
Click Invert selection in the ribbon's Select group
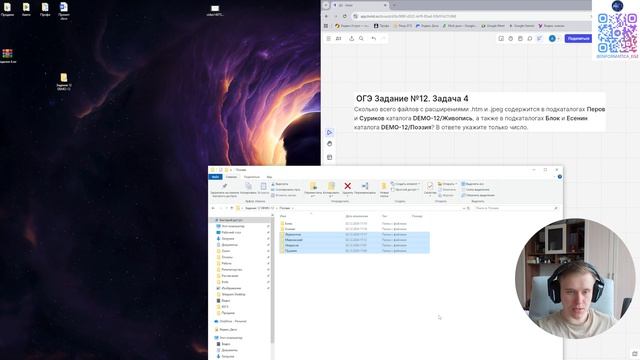[478, 195]
